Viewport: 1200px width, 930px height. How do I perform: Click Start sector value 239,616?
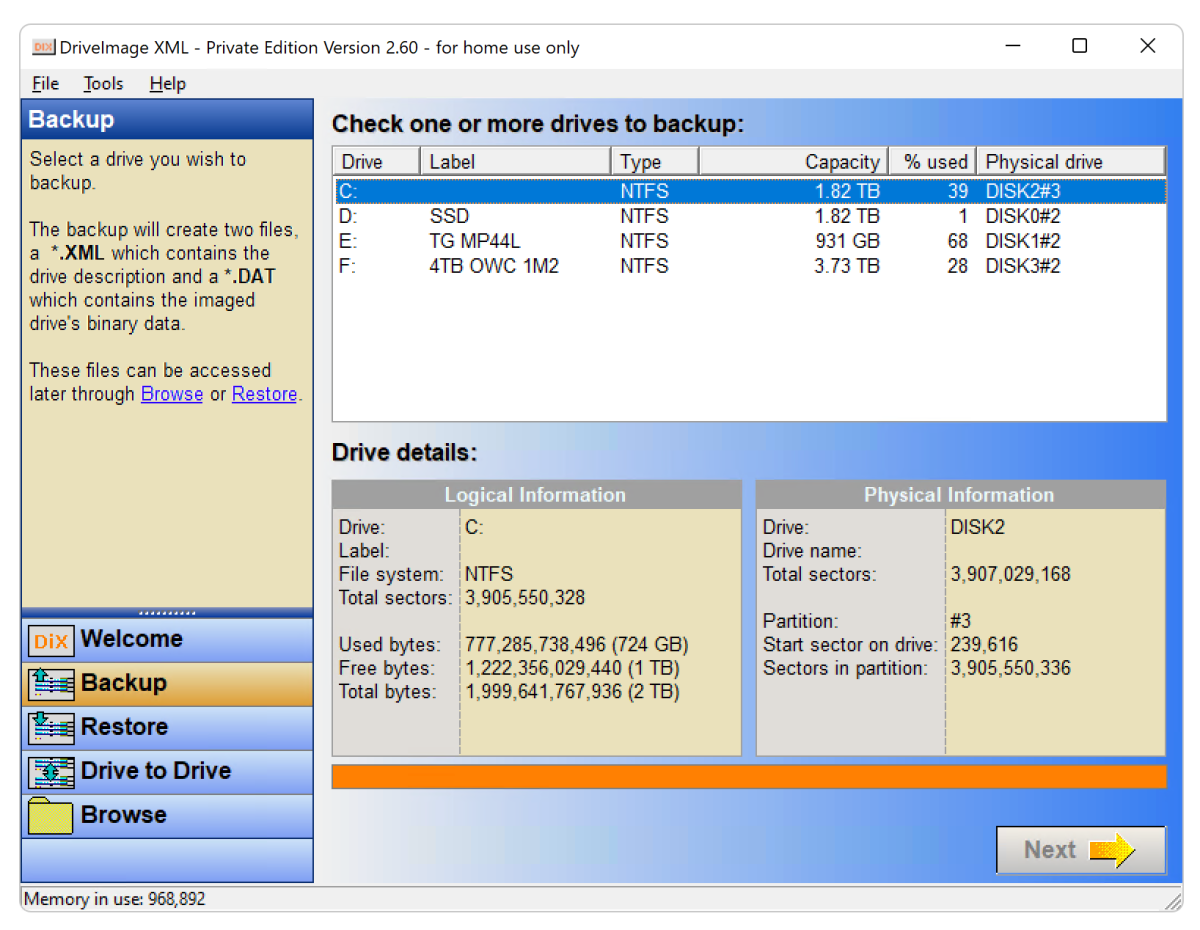click(984, 645)
